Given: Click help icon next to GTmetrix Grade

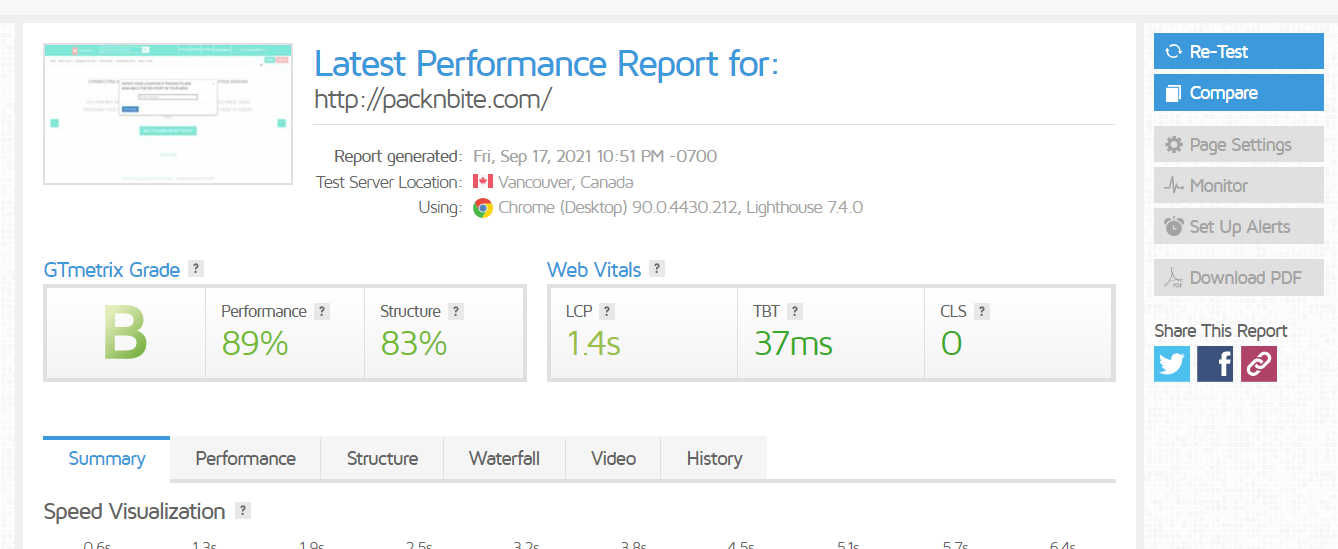Looking at the screenshot, I should point(196,269).
